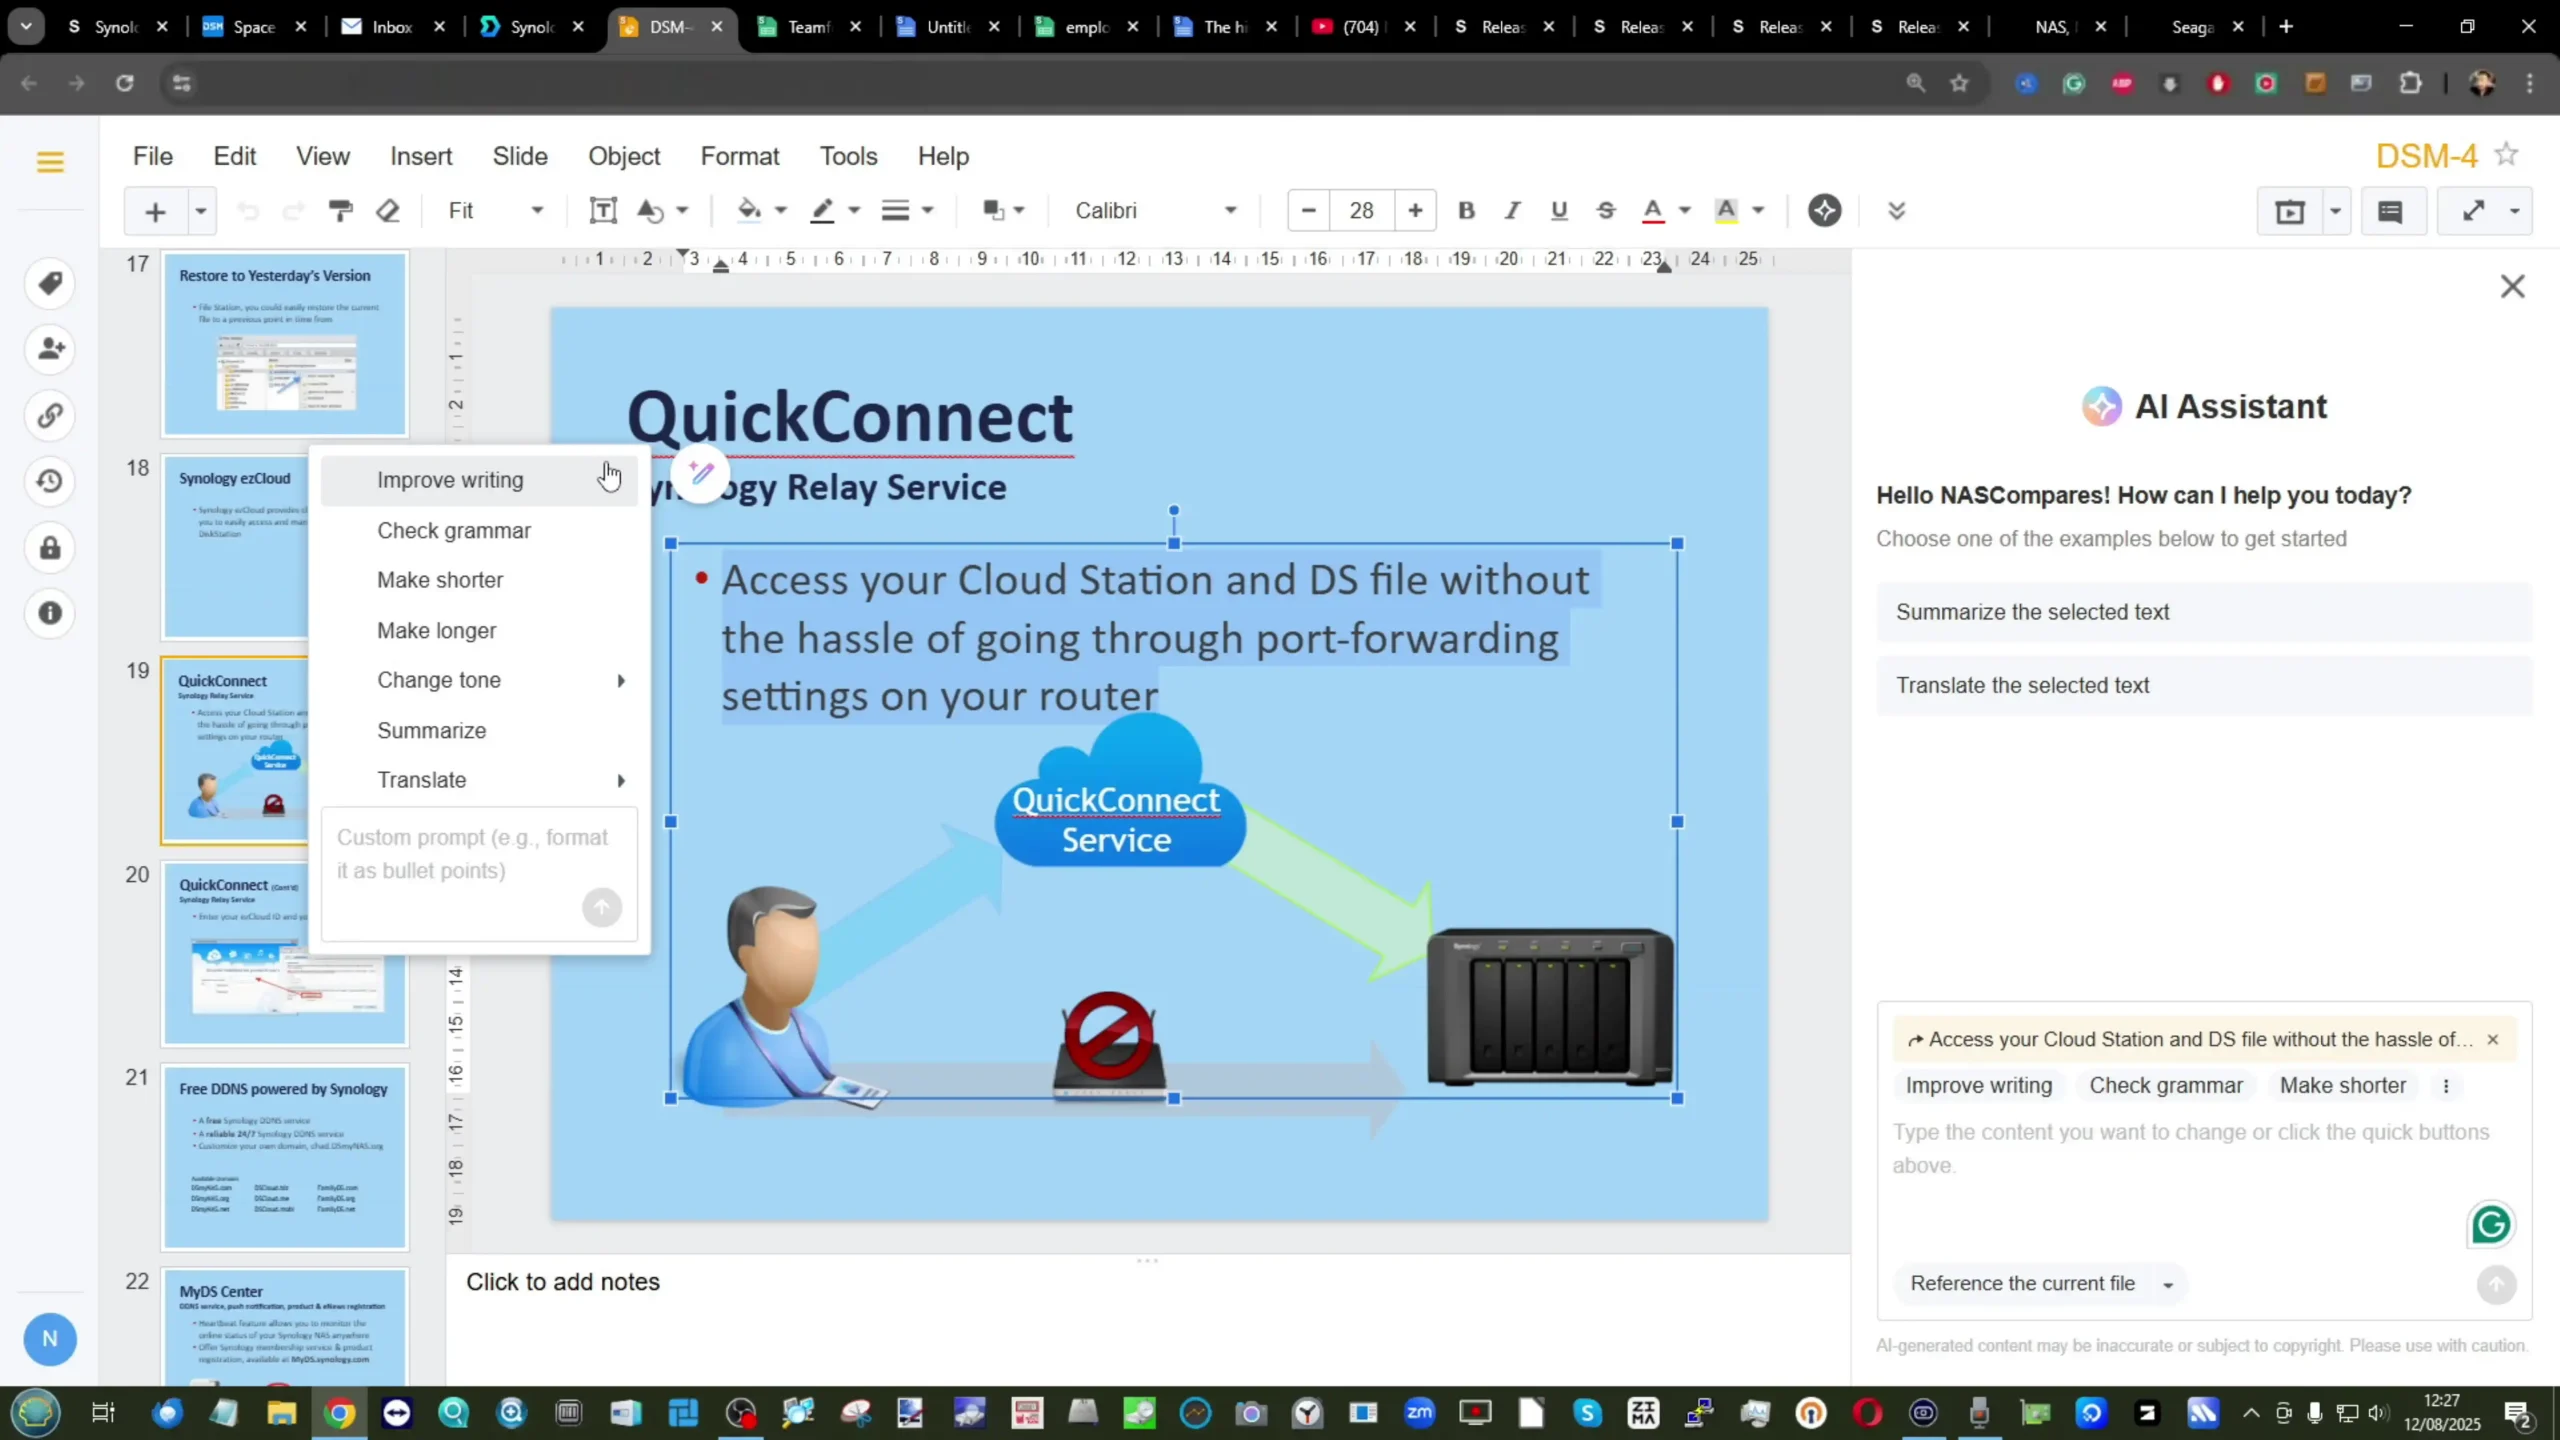Click the floating AI magic wand icon
The width and height of the screenshot is (2560, 1440).
click(701, 473)
